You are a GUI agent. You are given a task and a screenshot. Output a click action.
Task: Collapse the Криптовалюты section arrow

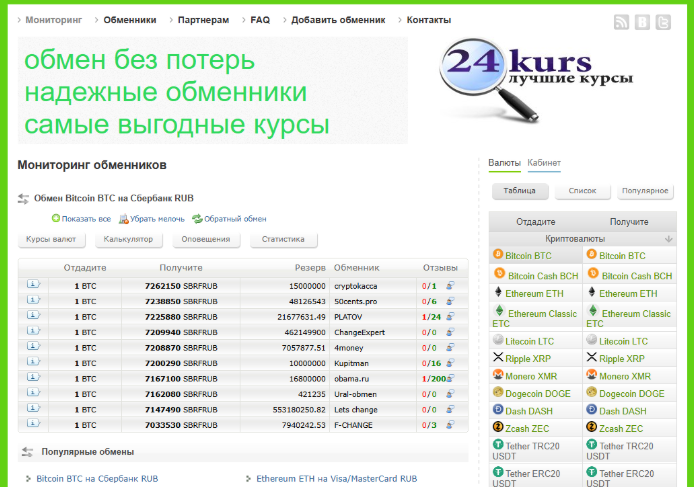point(668,239)
